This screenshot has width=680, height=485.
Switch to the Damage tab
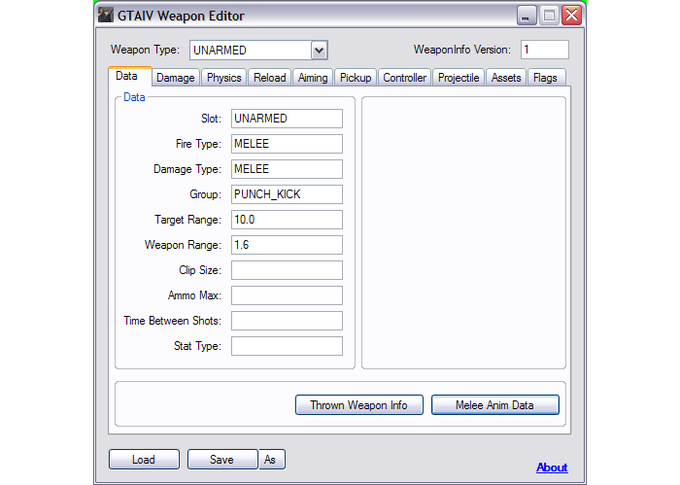coord(176,78)
